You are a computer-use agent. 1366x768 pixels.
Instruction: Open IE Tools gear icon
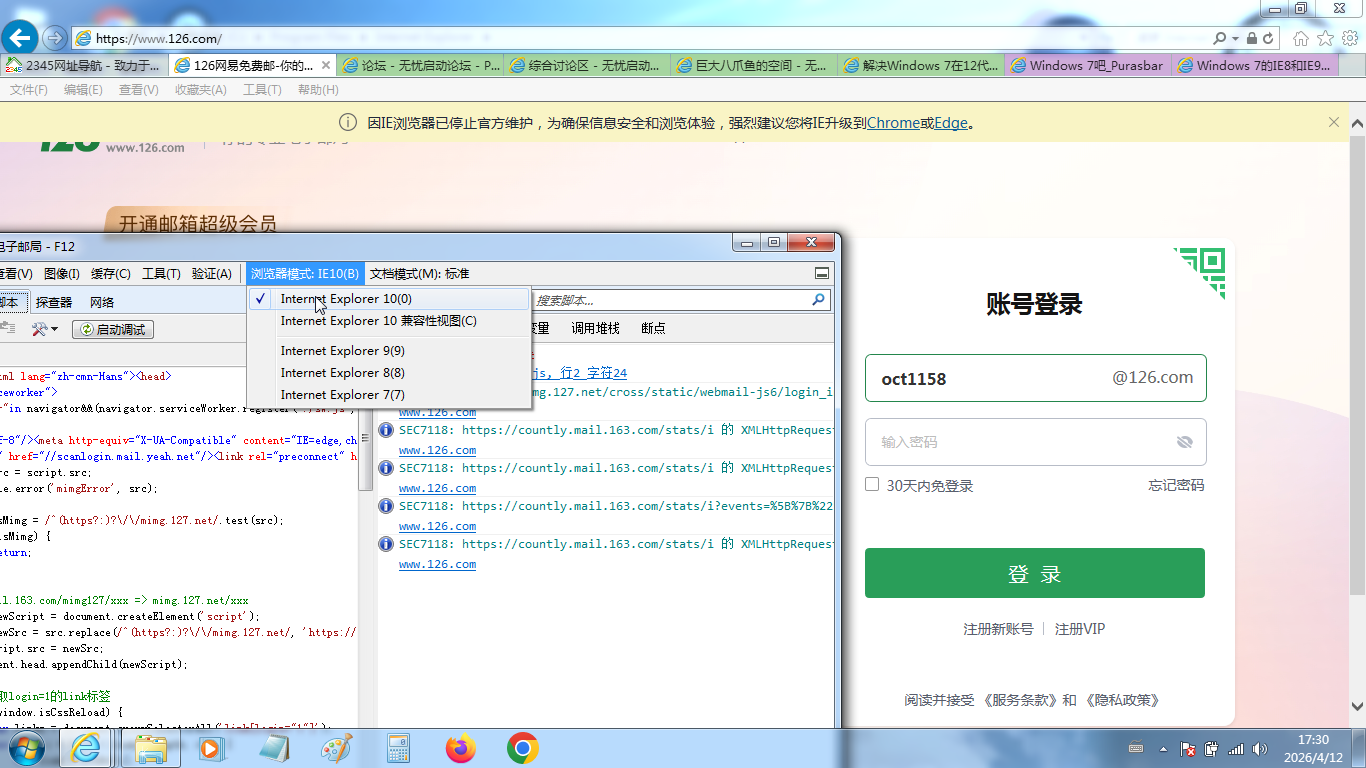click(x=1349, y=38)
